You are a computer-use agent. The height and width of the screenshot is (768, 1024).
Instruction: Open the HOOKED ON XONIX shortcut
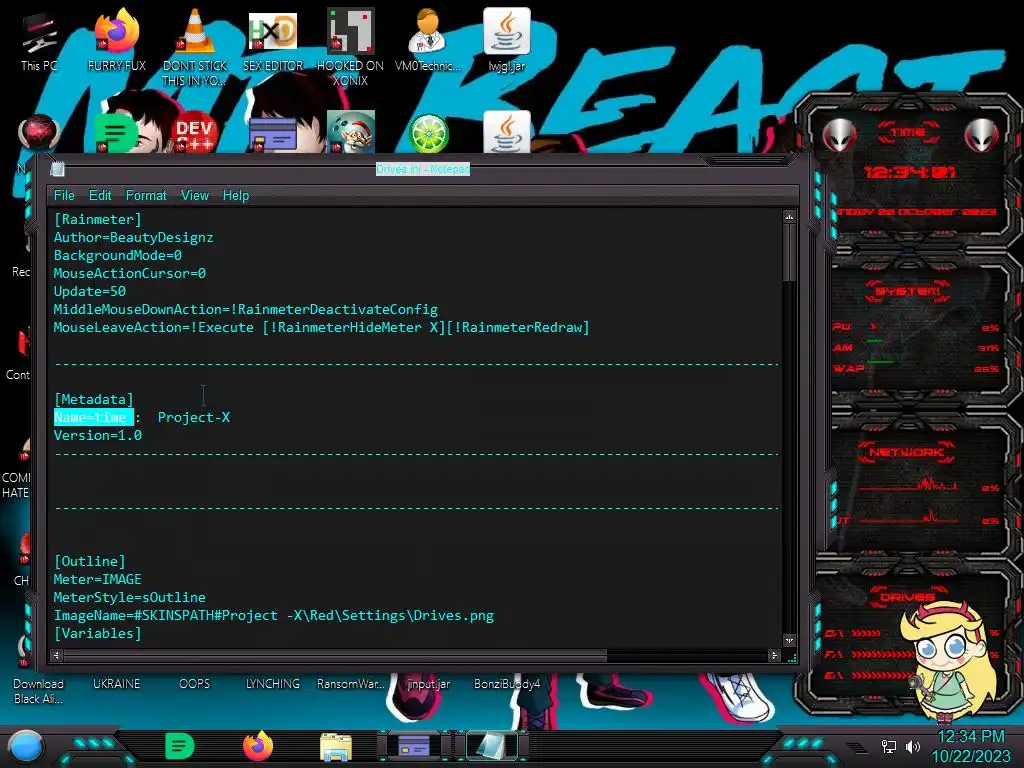pyautogui.click(x=350, y=46)
